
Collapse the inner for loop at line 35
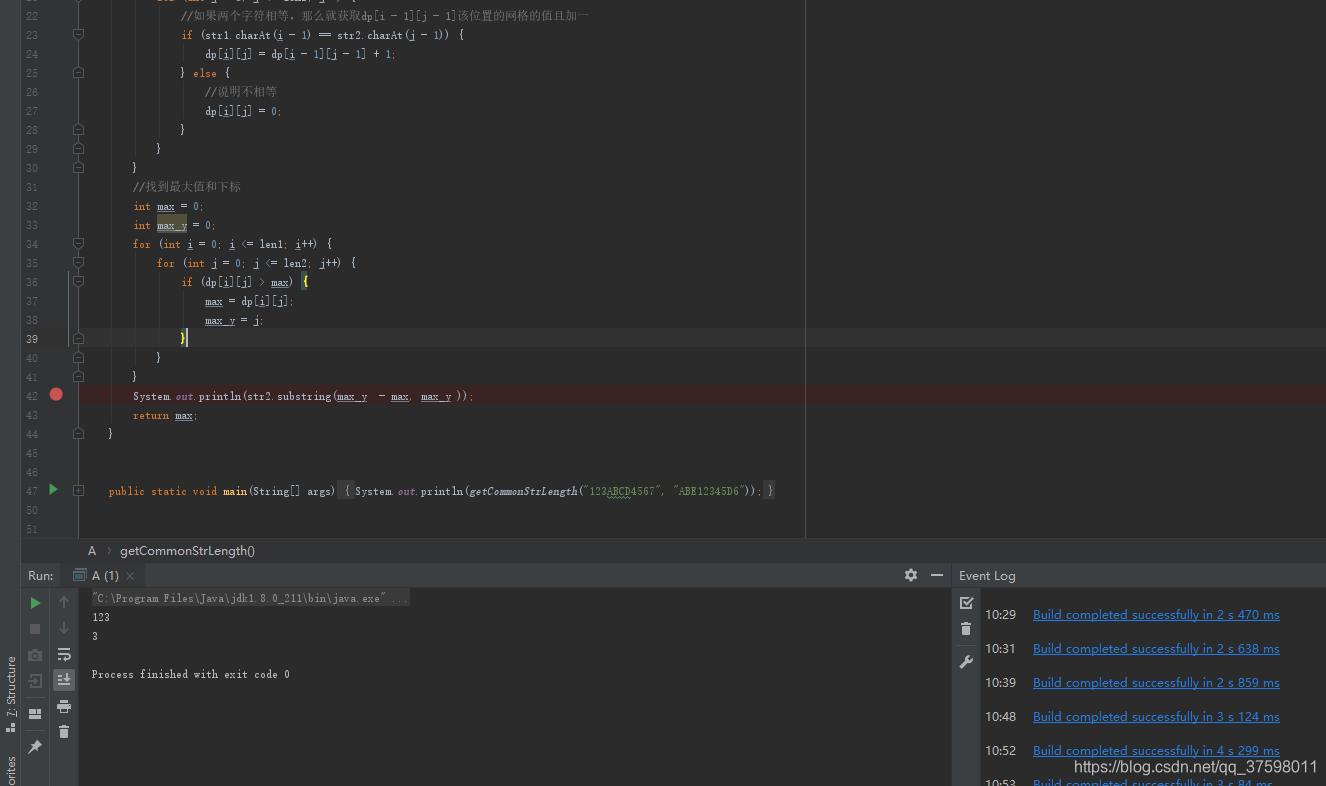click(78, 262)
